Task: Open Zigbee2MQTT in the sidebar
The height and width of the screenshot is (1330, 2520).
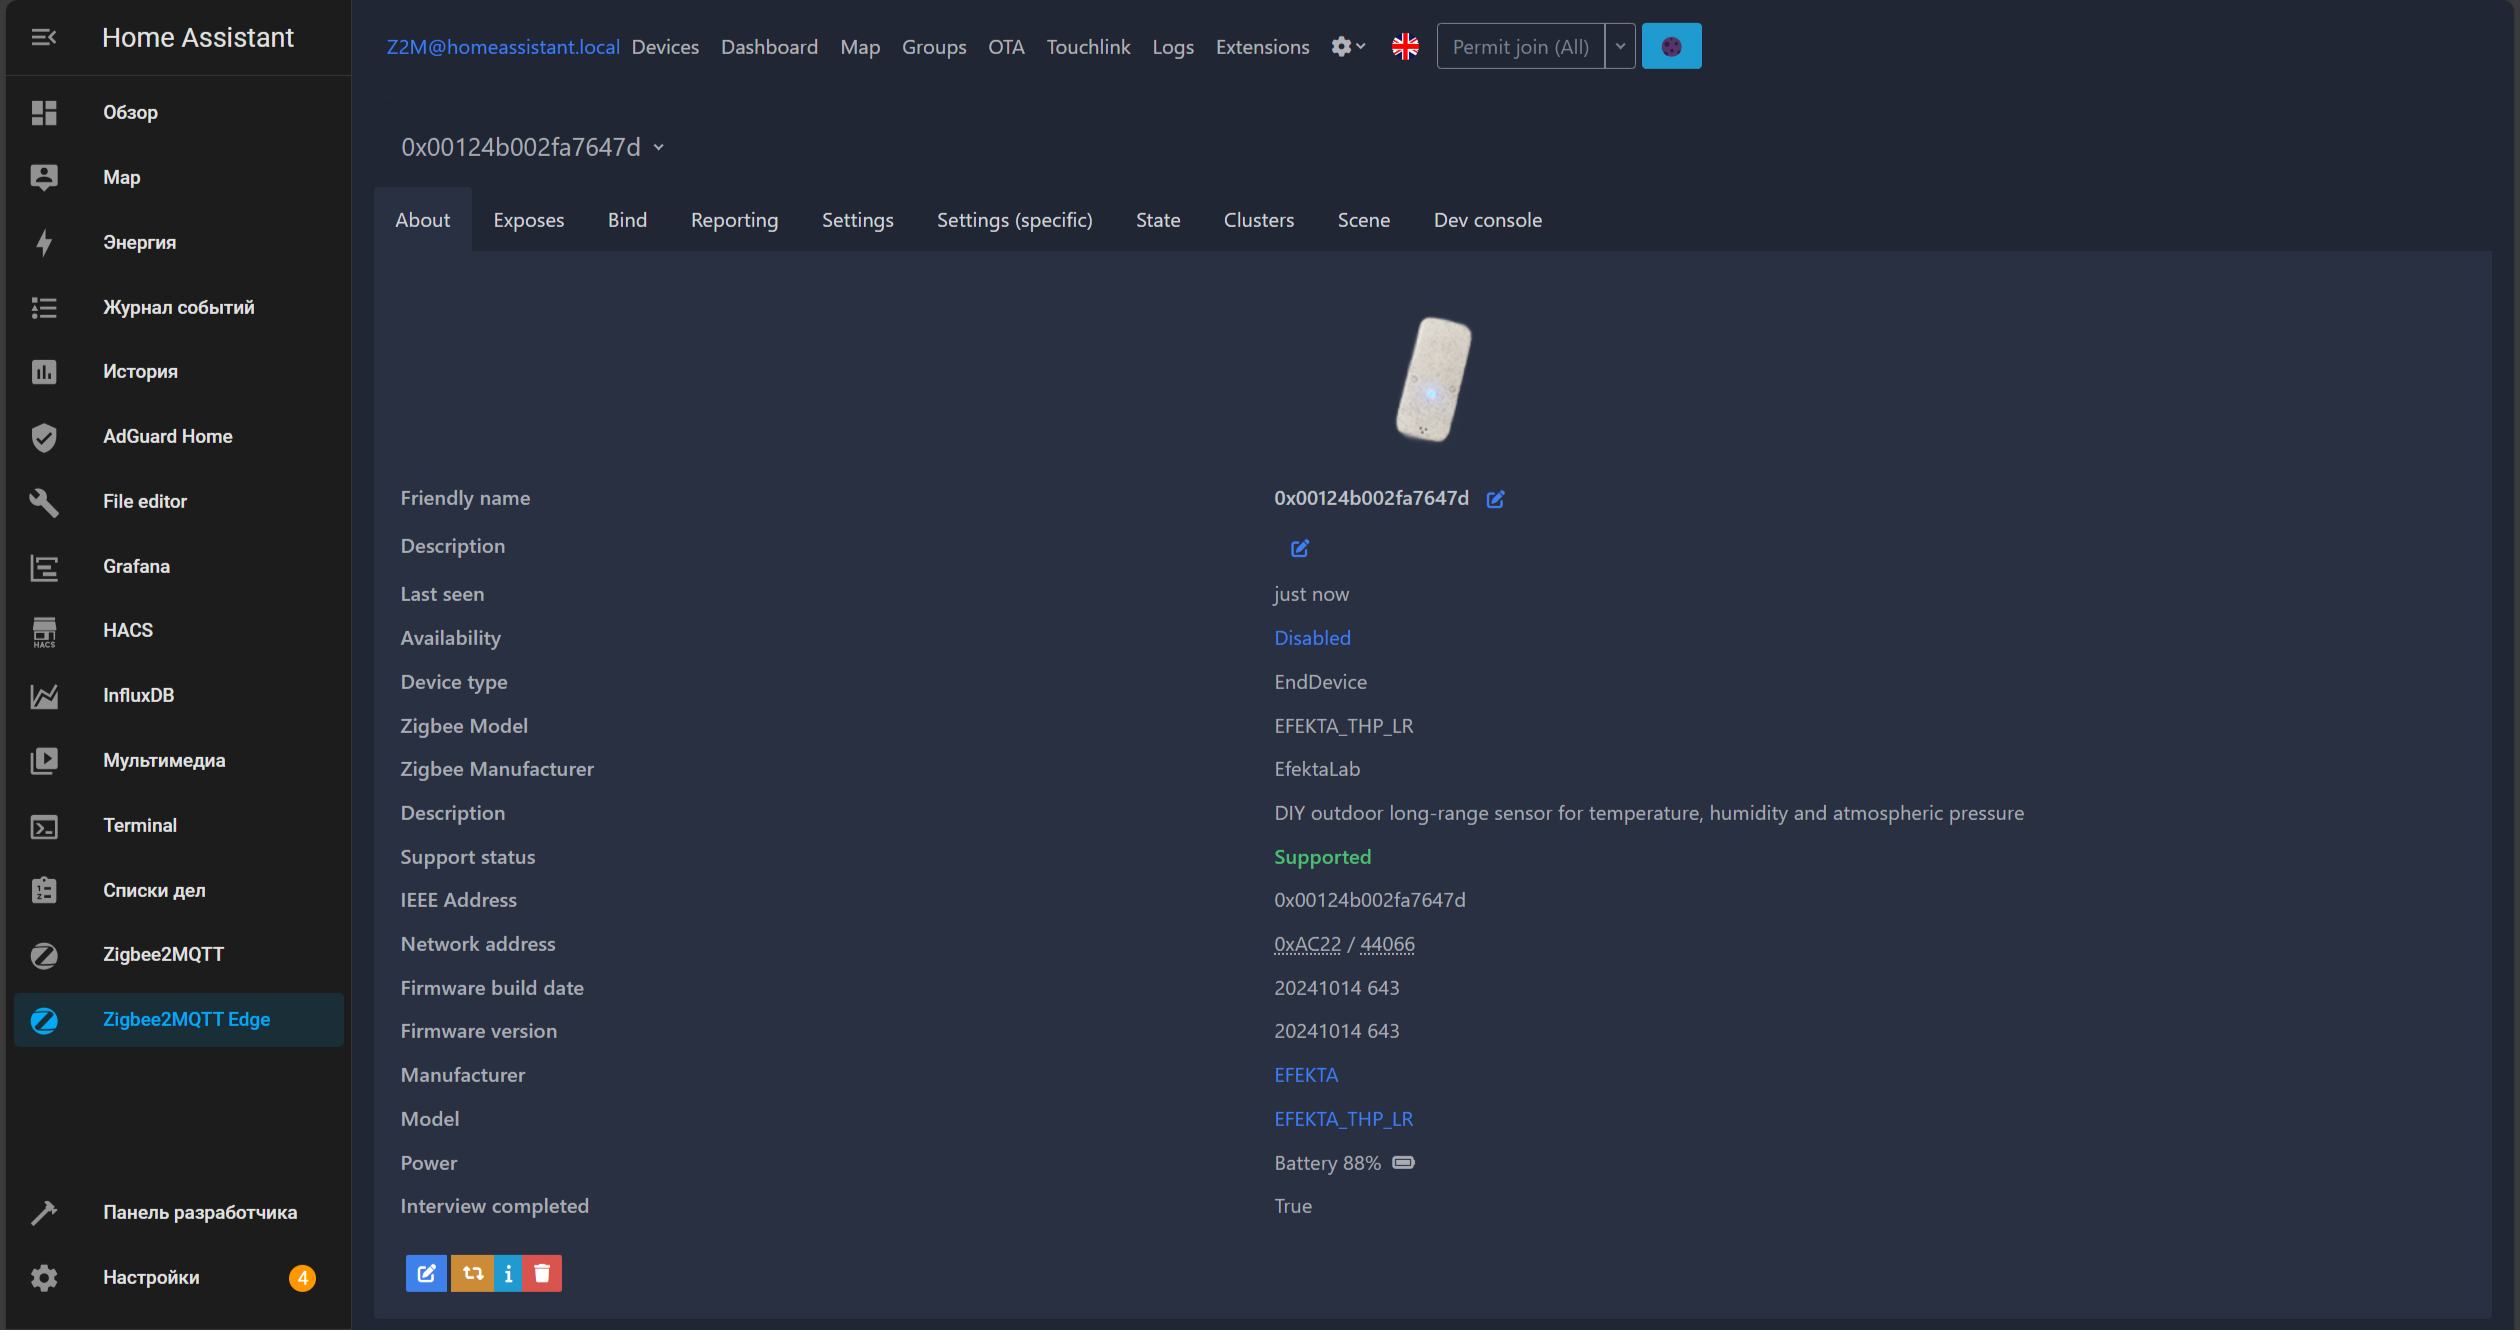Action: (163, 954)
